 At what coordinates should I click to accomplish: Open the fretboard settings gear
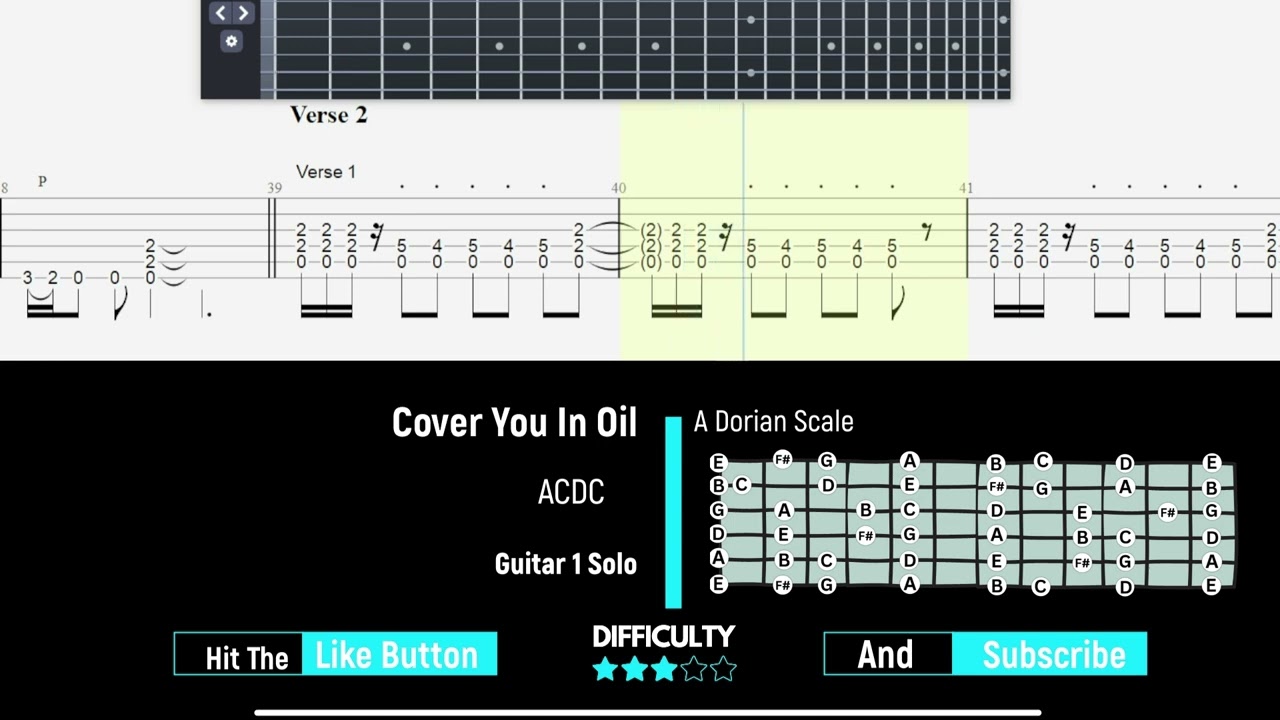[231, 41]
